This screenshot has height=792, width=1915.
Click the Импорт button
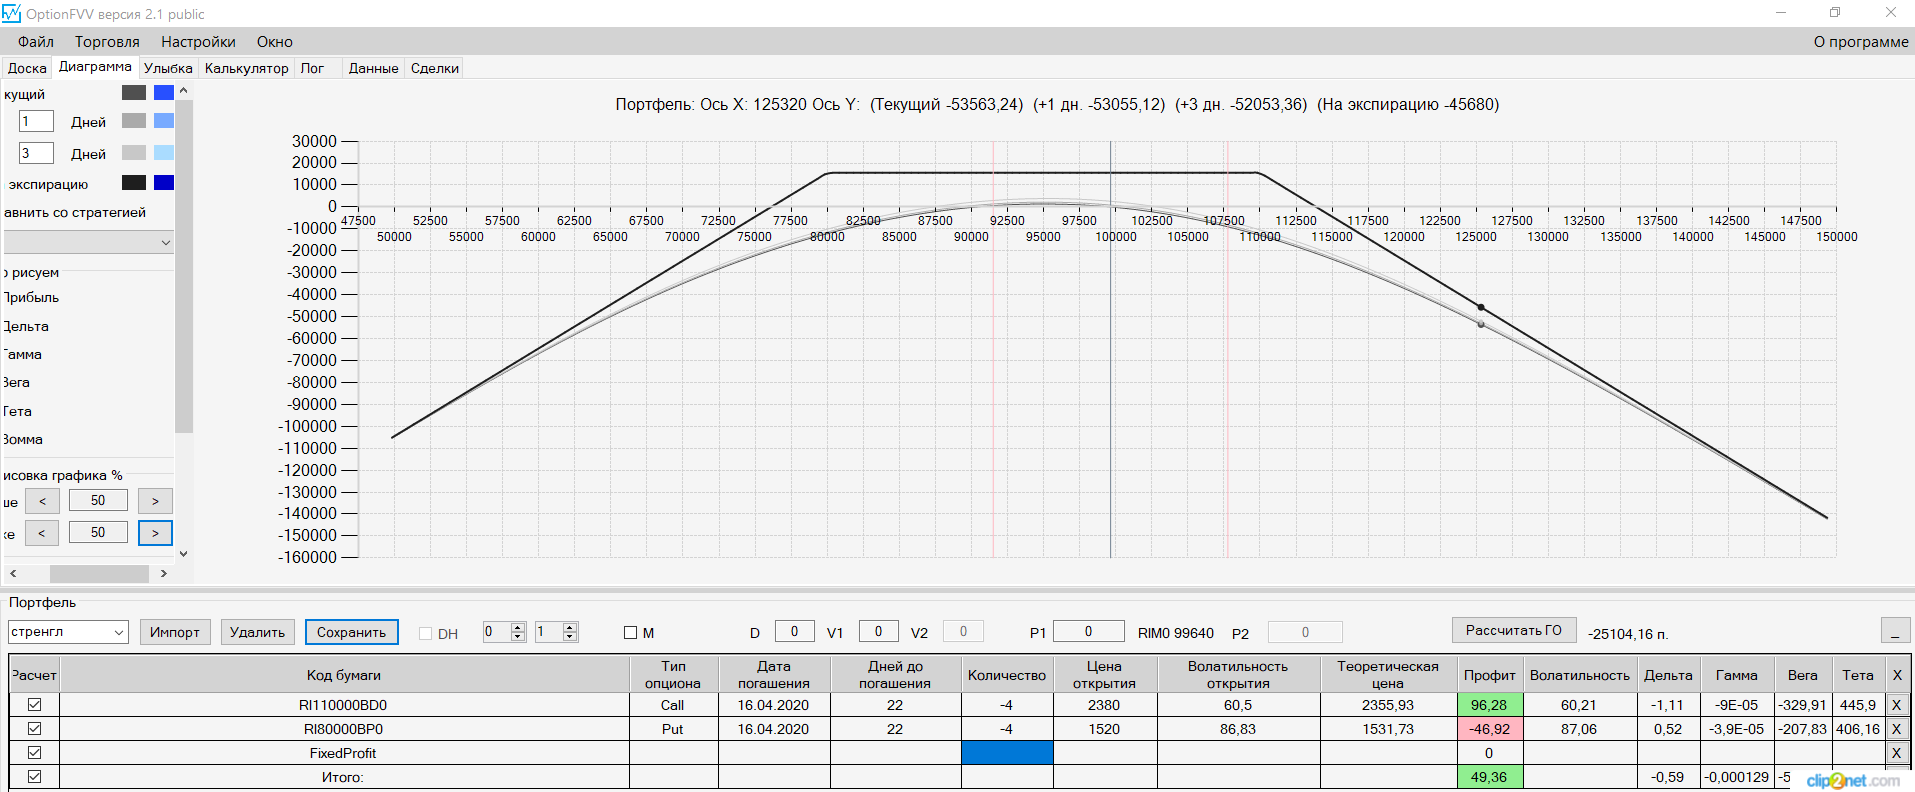[x=175, y=632]
